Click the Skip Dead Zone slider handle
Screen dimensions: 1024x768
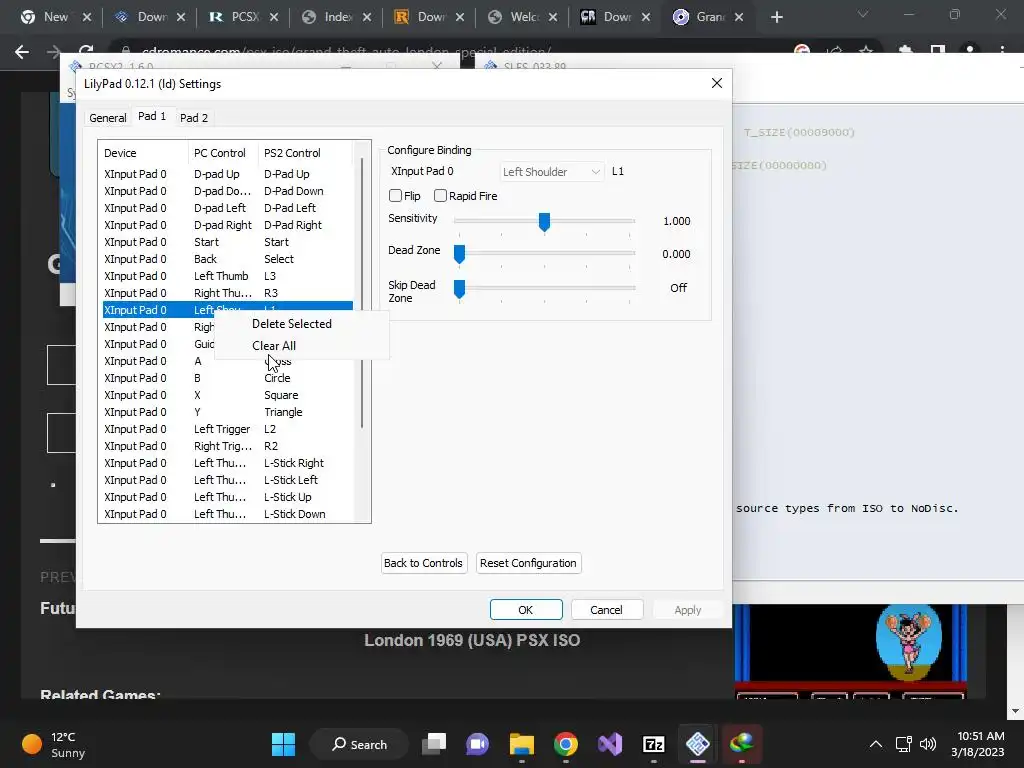click(x=459, y=288)
